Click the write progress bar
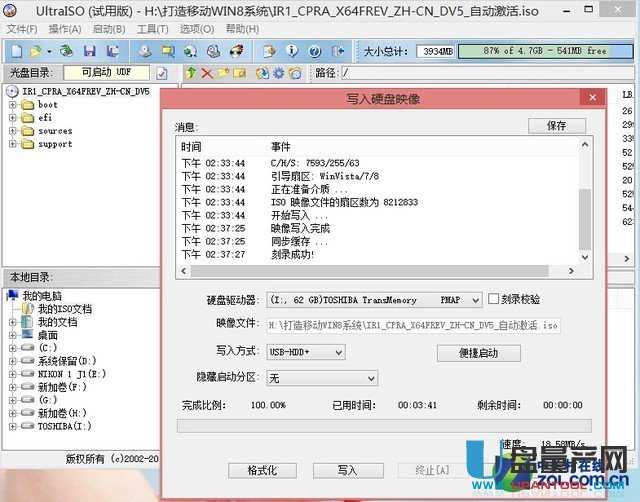This screenshot has height=502, width=640. click(x=384, y=426)
